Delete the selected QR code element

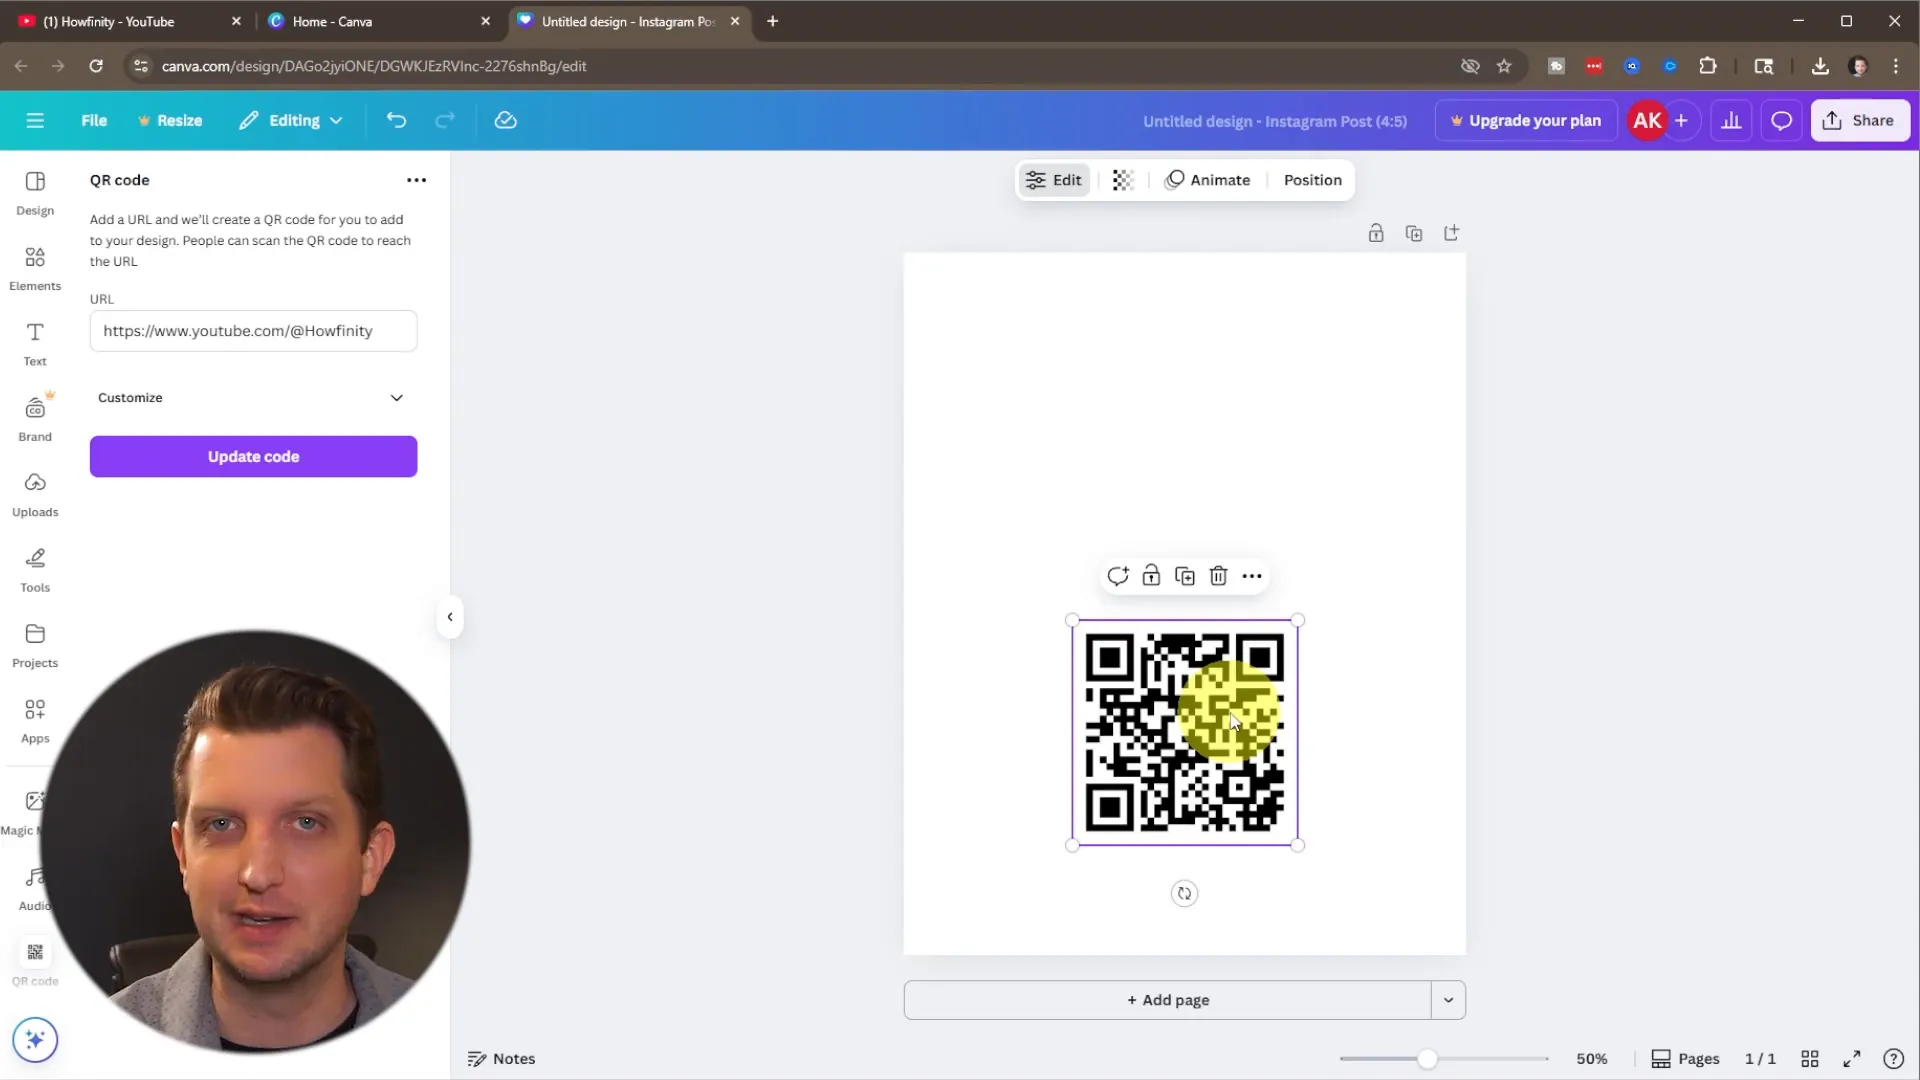pyautogui.click(x=1218, y=576)
